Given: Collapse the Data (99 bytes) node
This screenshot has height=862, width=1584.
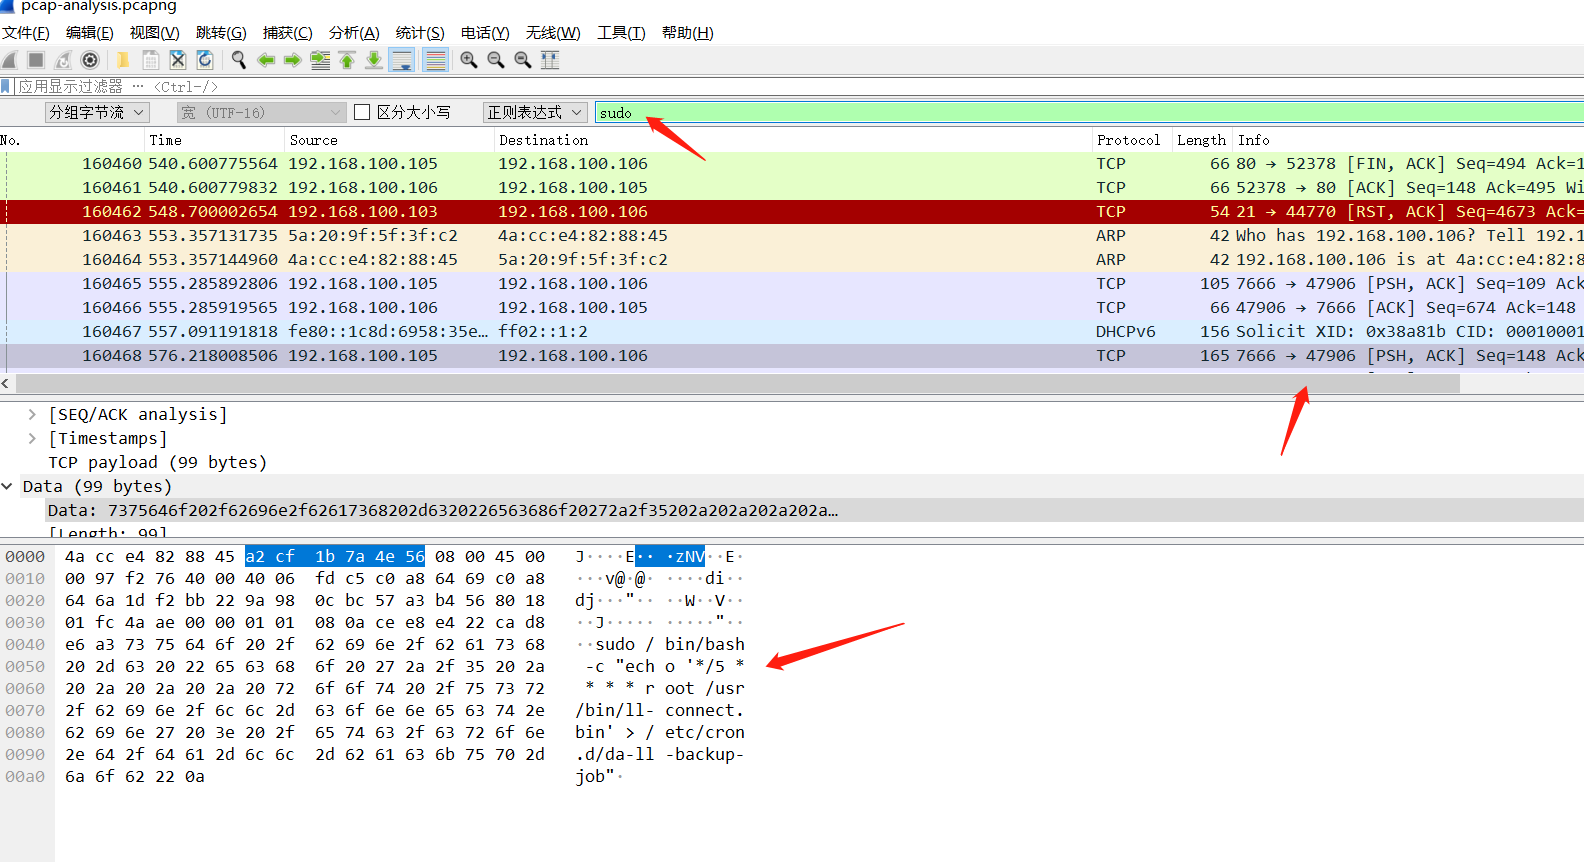Looking at the screenshot, I should pyautogui.click(x=7, y=486).
